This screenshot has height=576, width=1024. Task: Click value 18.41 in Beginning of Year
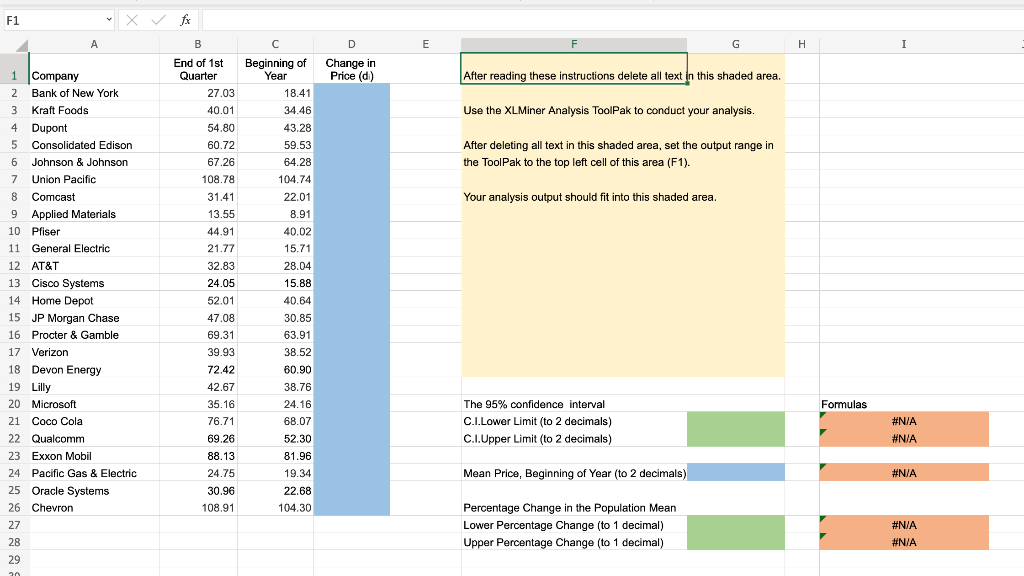click(x=275, y=93)
